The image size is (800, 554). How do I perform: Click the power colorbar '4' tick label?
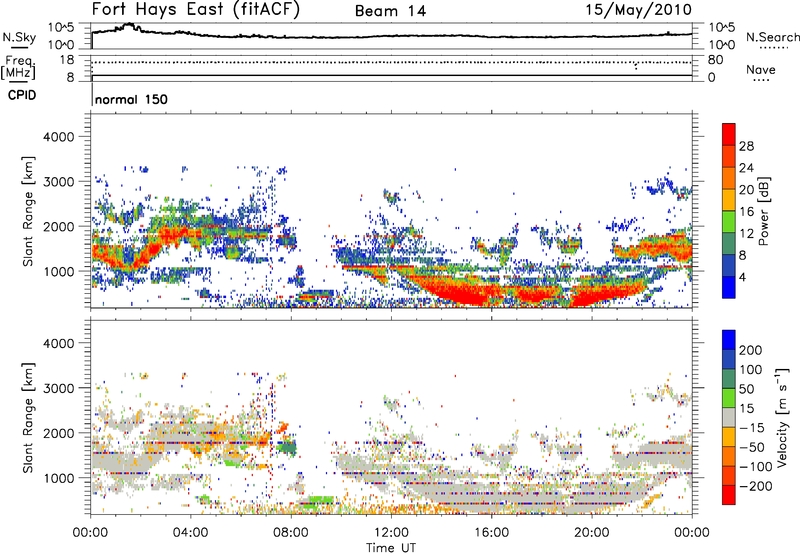742,277
